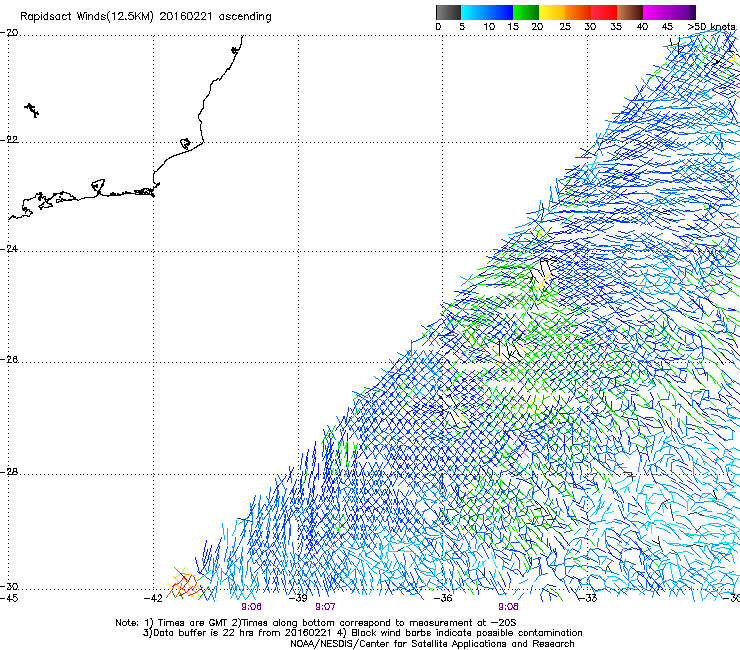Click the 'Note: 1) Times are GMT' line
The height and width of the screenshot is (650, 740).
[x=315, y=623]
